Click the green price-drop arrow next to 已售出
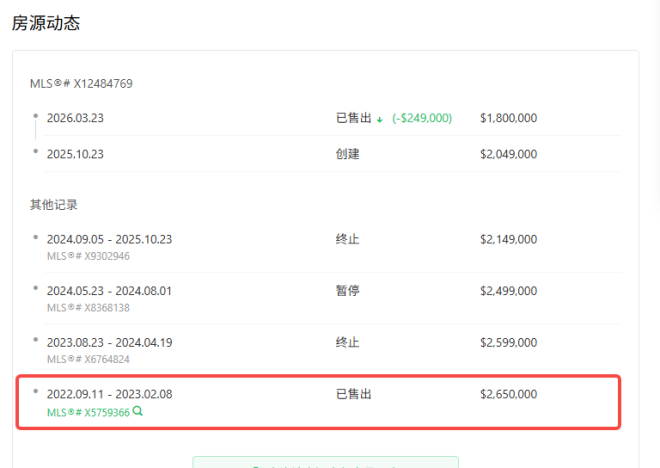Viewport: 660px width, 468px height. (x=380, y=118)
